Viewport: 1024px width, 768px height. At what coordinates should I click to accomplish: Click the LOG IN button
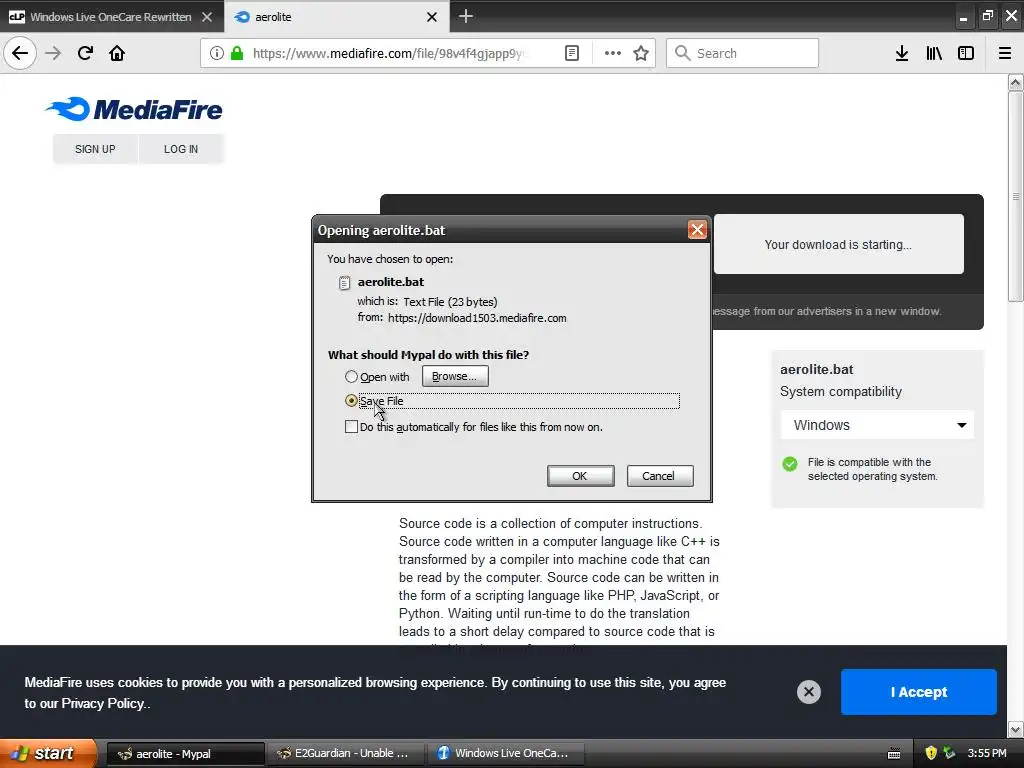pyautogui.click(x=181, y=149)
